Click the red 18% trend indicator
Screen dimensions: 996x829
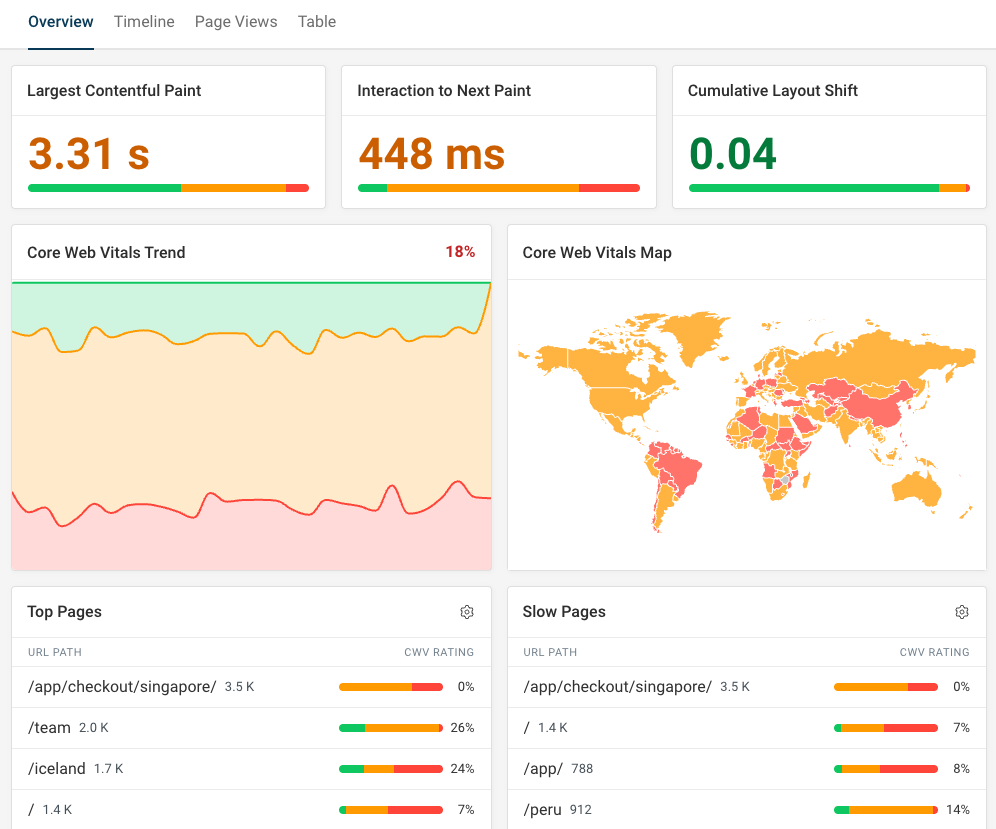461,252
